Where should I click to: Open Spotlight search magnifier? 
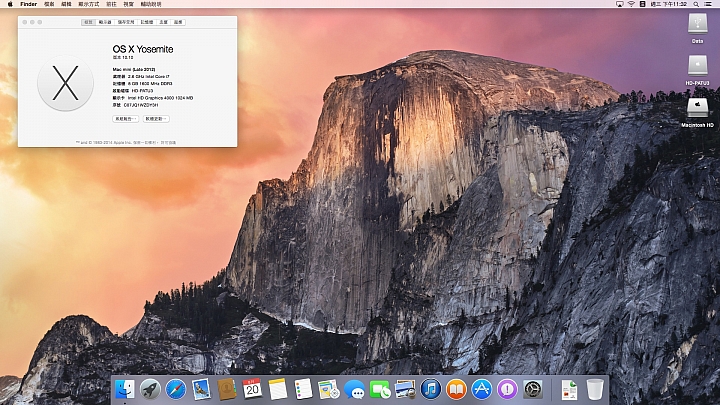(696, 4)
